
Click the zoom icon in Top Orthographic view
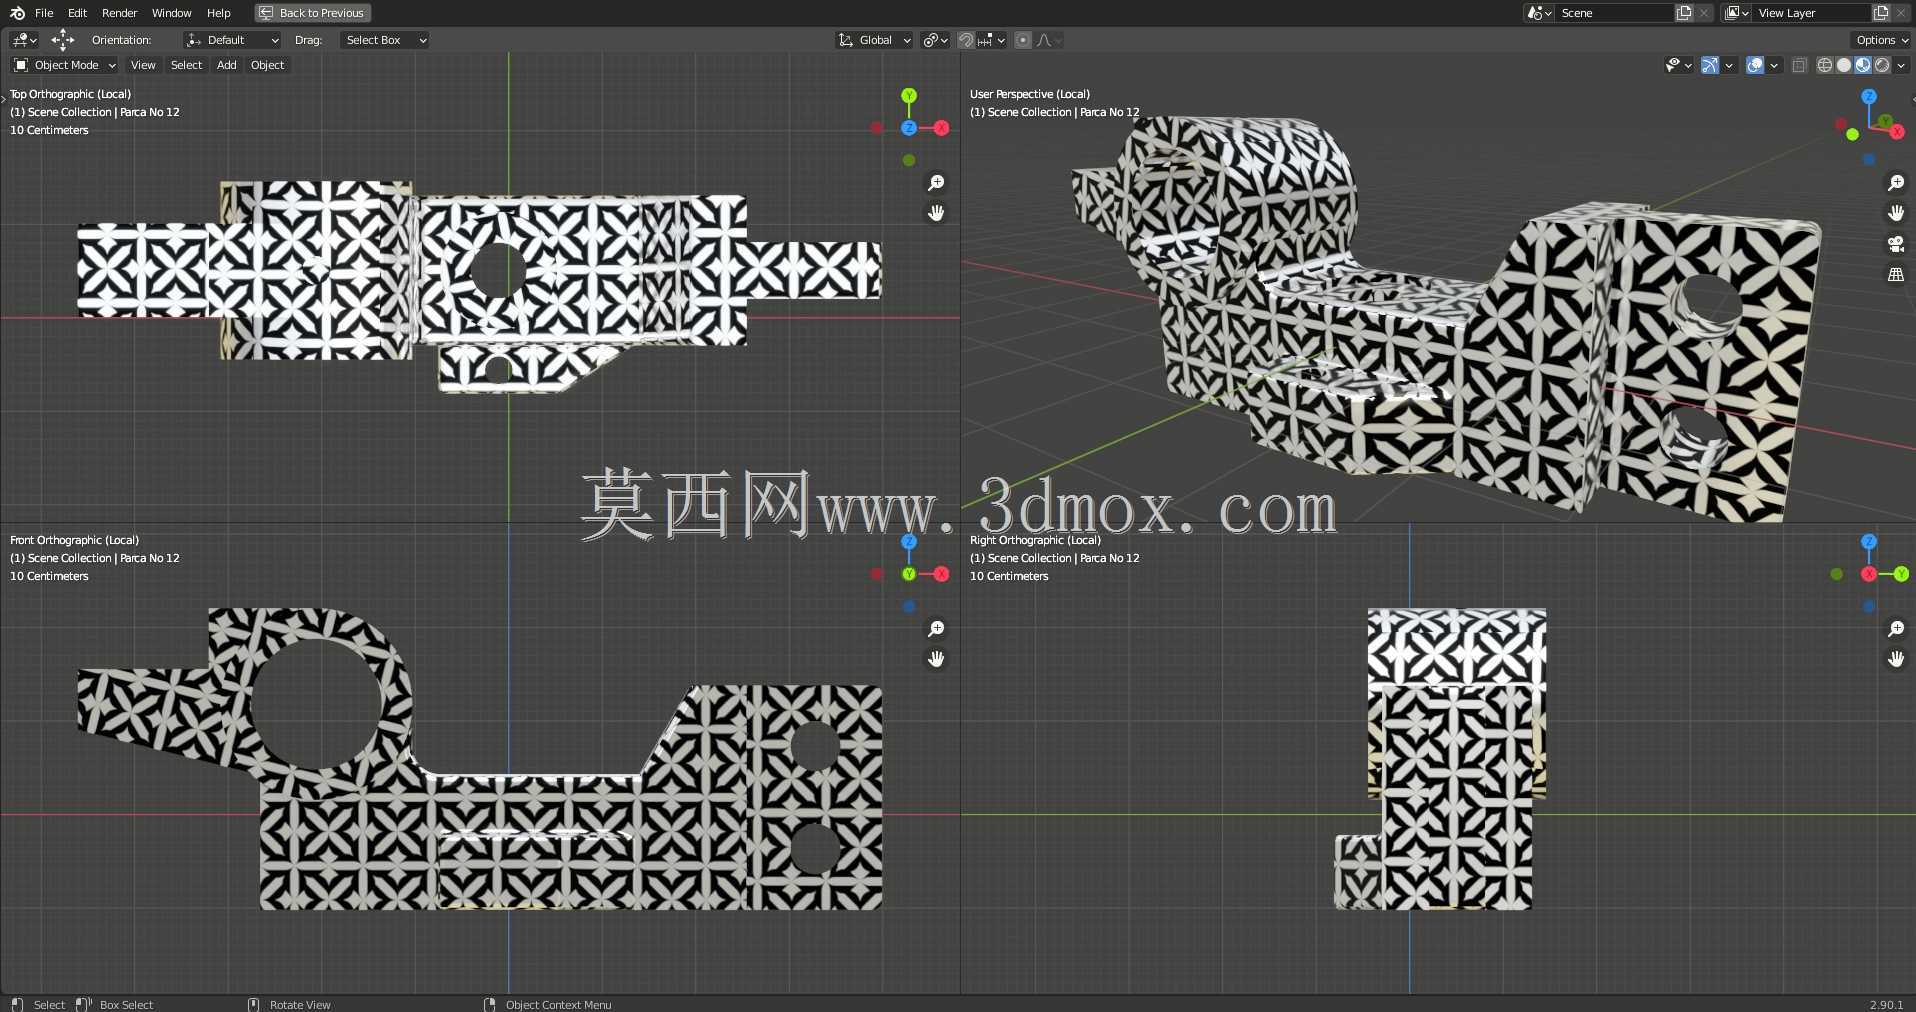tap(936, 183)
